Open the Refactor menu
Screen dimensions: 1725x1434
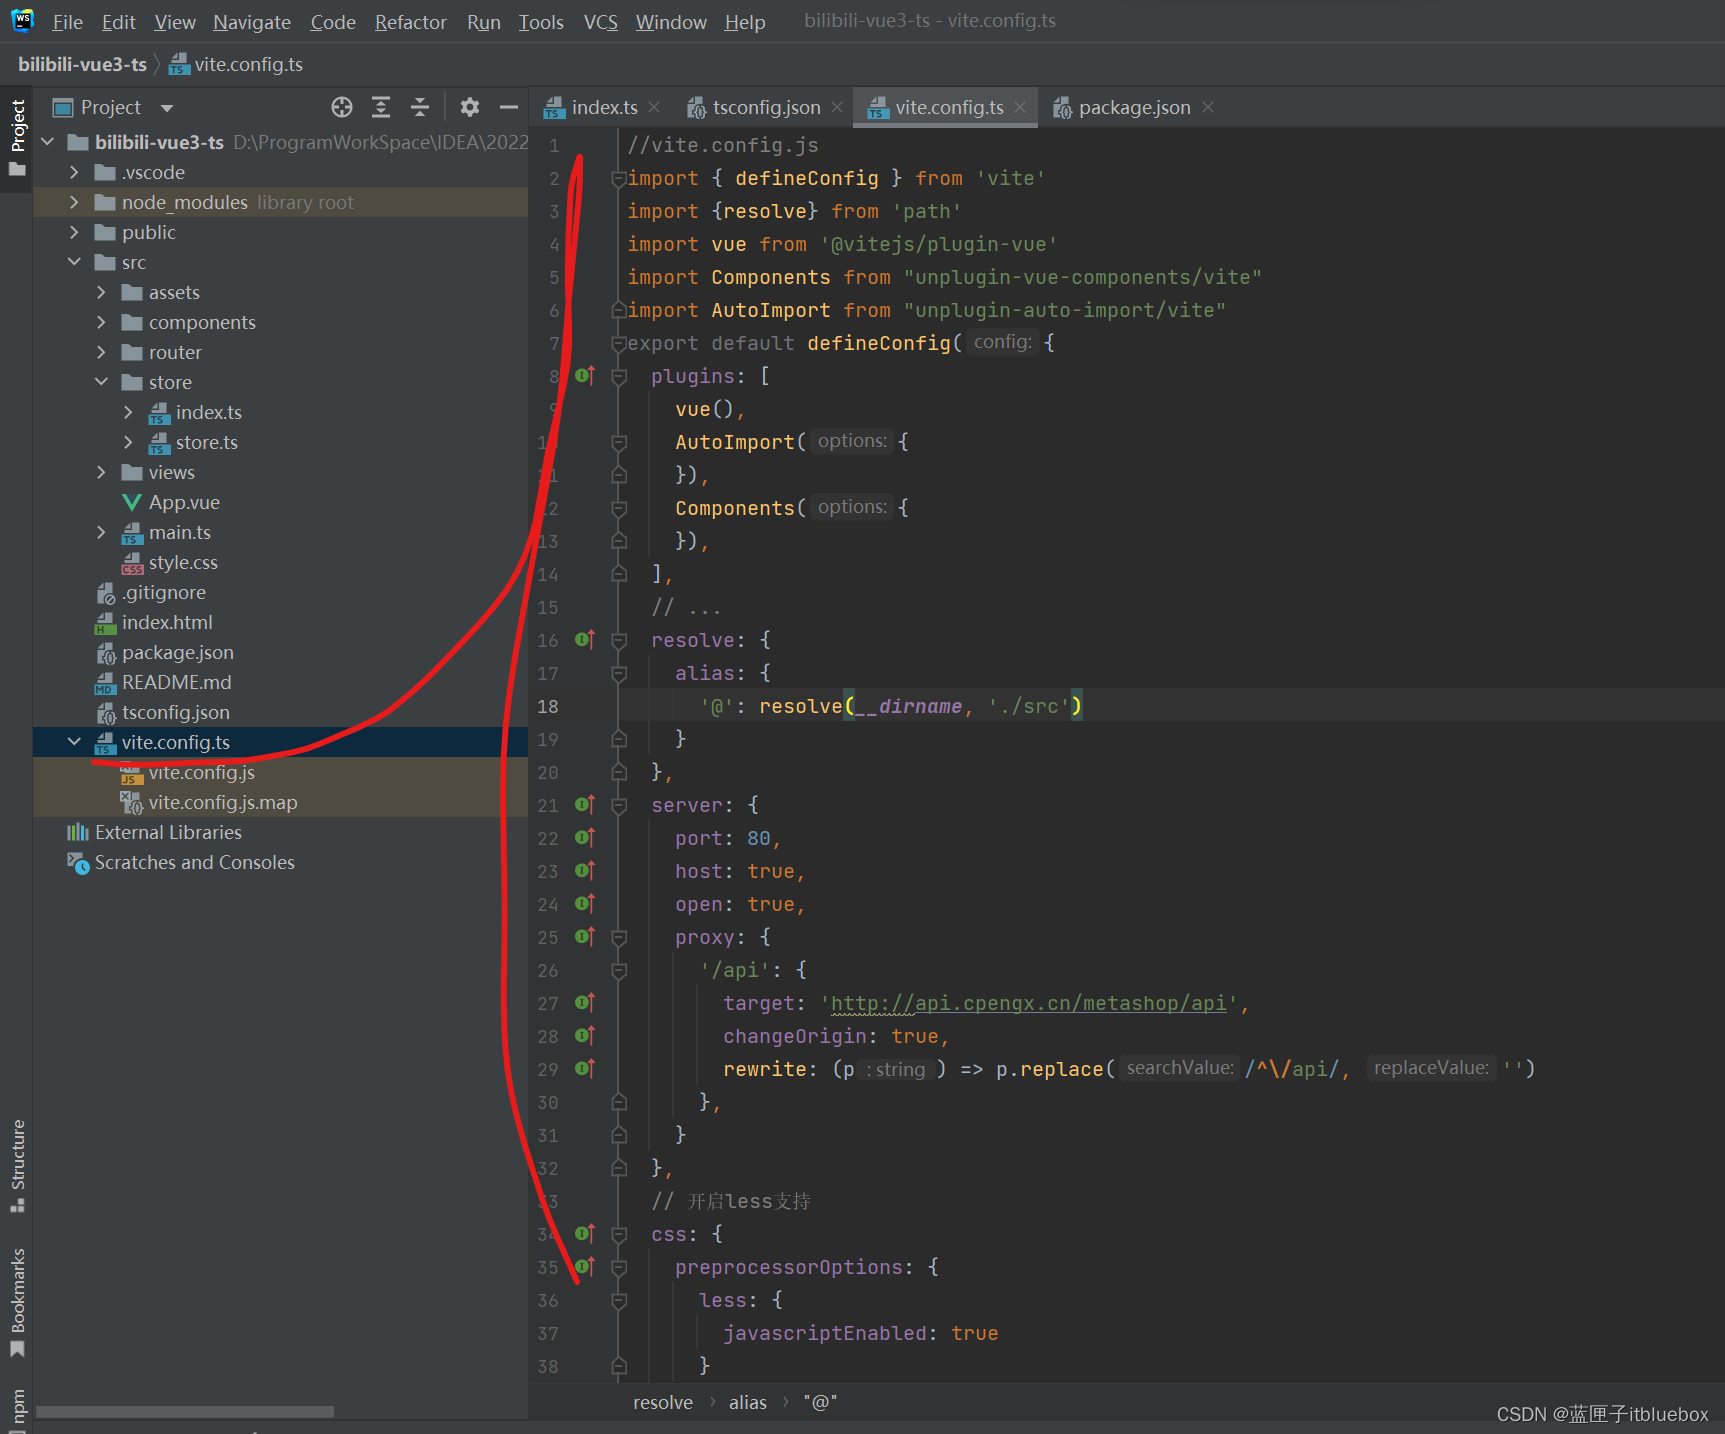click(x=410, y=22)
